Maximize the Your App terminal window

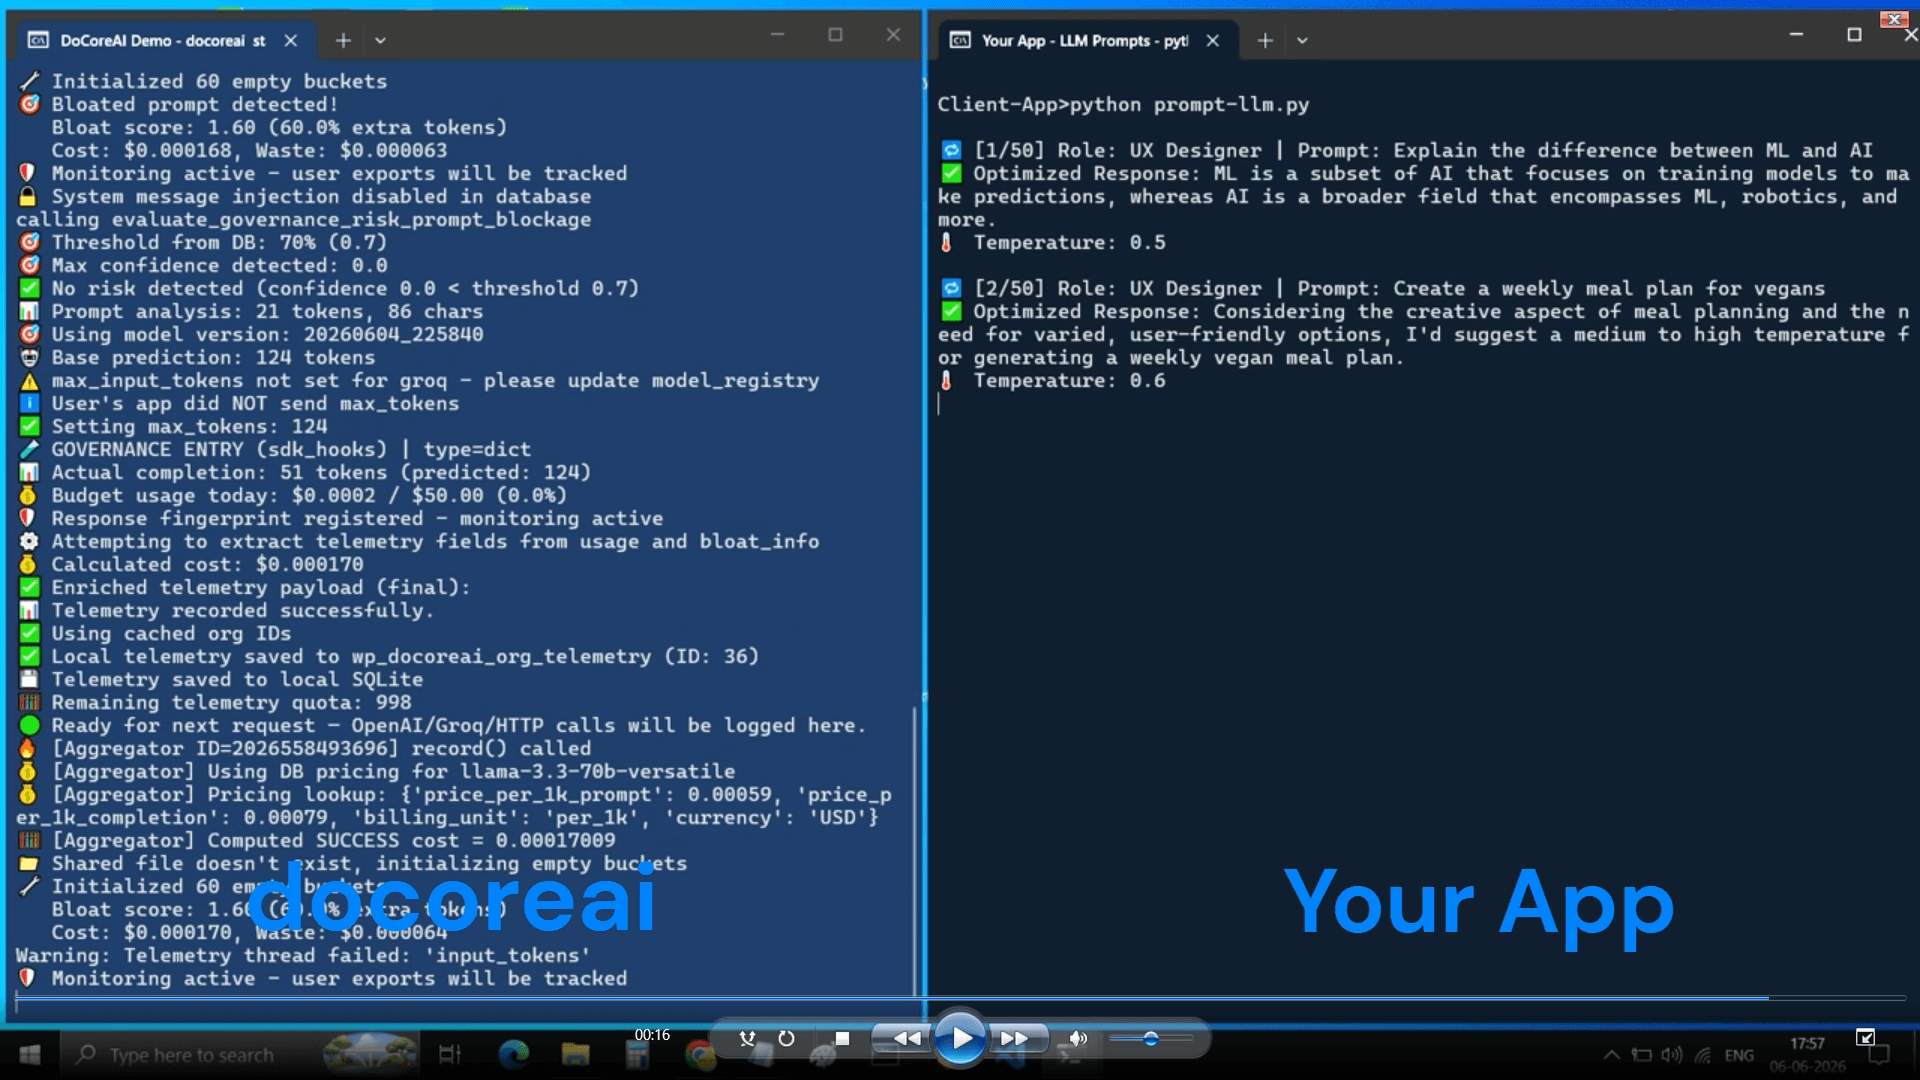coord(1854,35)
